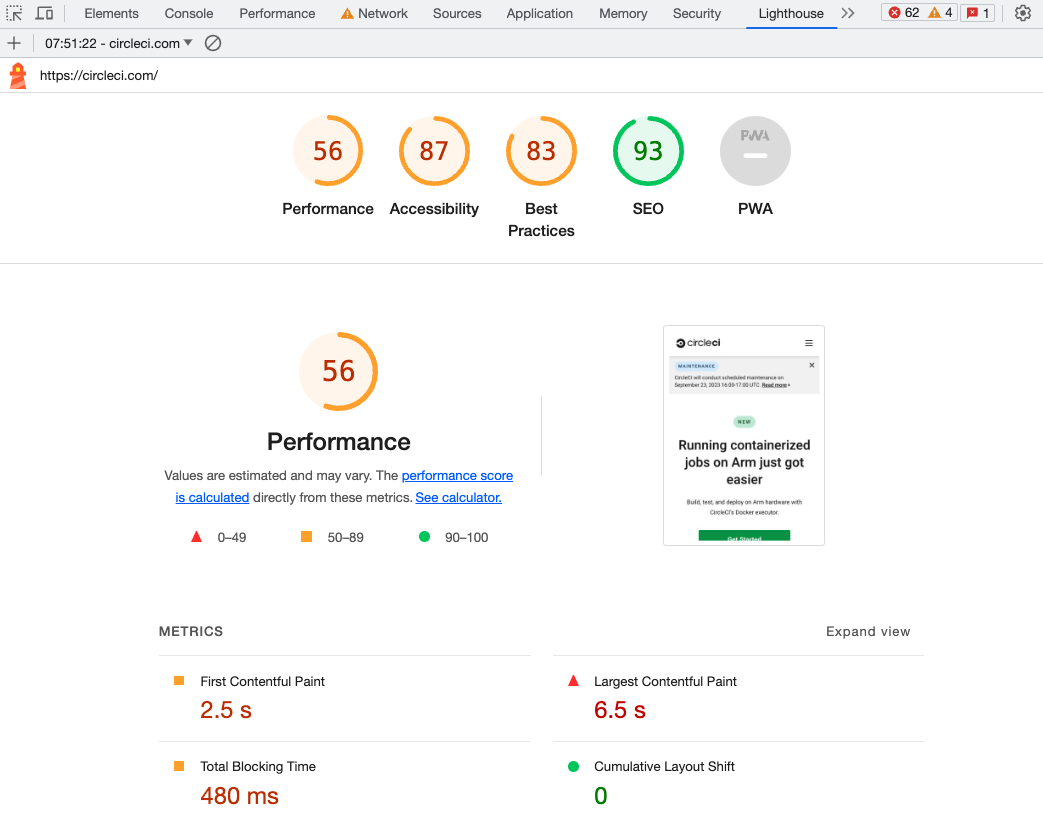1043x823 pixels.
Task: View the 4 console warnings badge
Action: click(x=941, y=13)
